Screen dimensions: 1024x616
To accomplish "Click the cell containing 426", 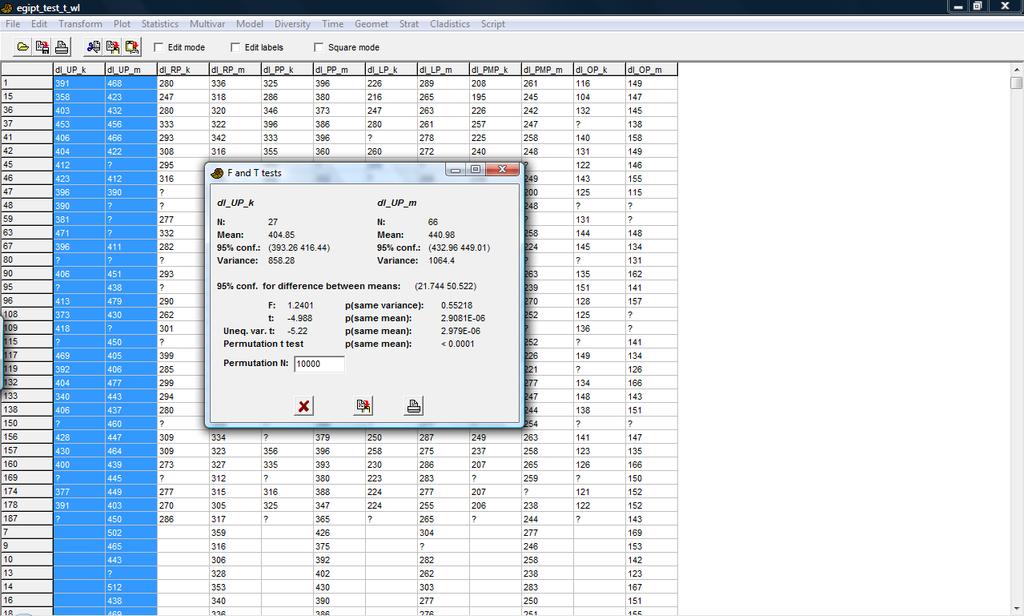I will click(x=340, y=532).
